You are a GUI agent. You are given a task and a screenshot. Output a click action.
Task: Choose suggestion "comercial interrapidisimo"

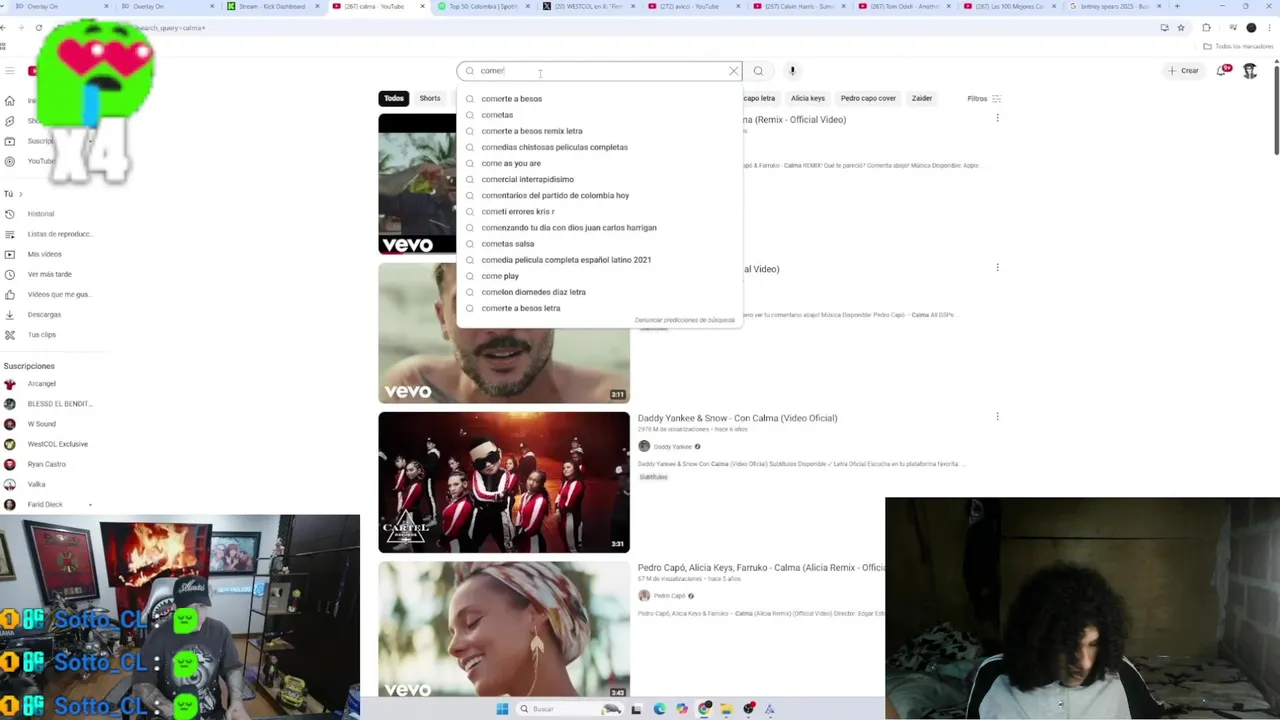point(600,179)
